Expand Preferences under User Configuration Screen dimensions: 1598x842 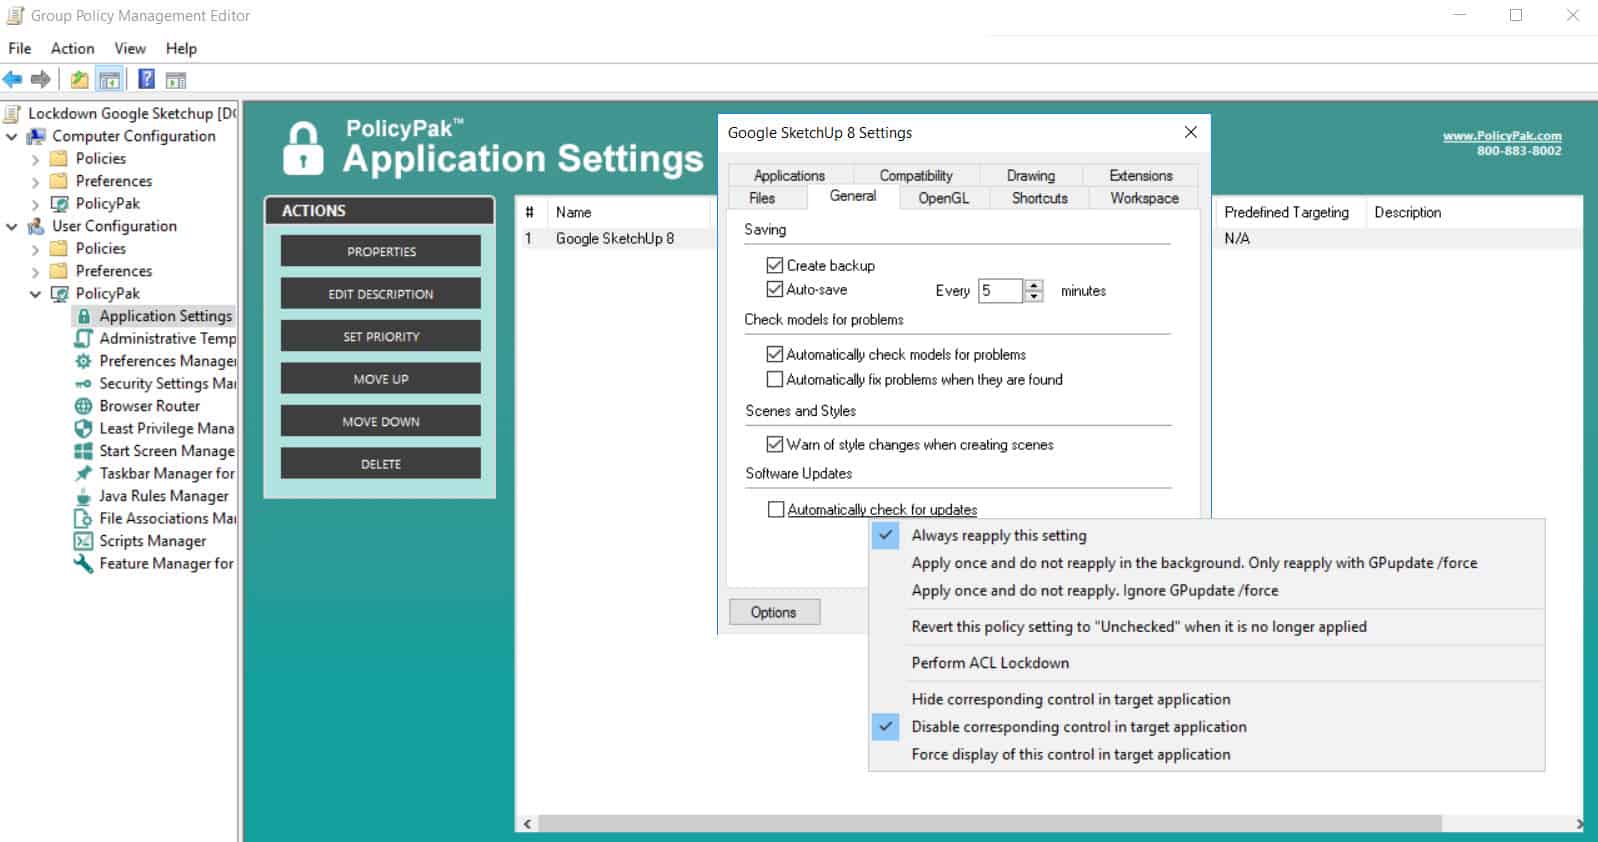coord(36,271)
